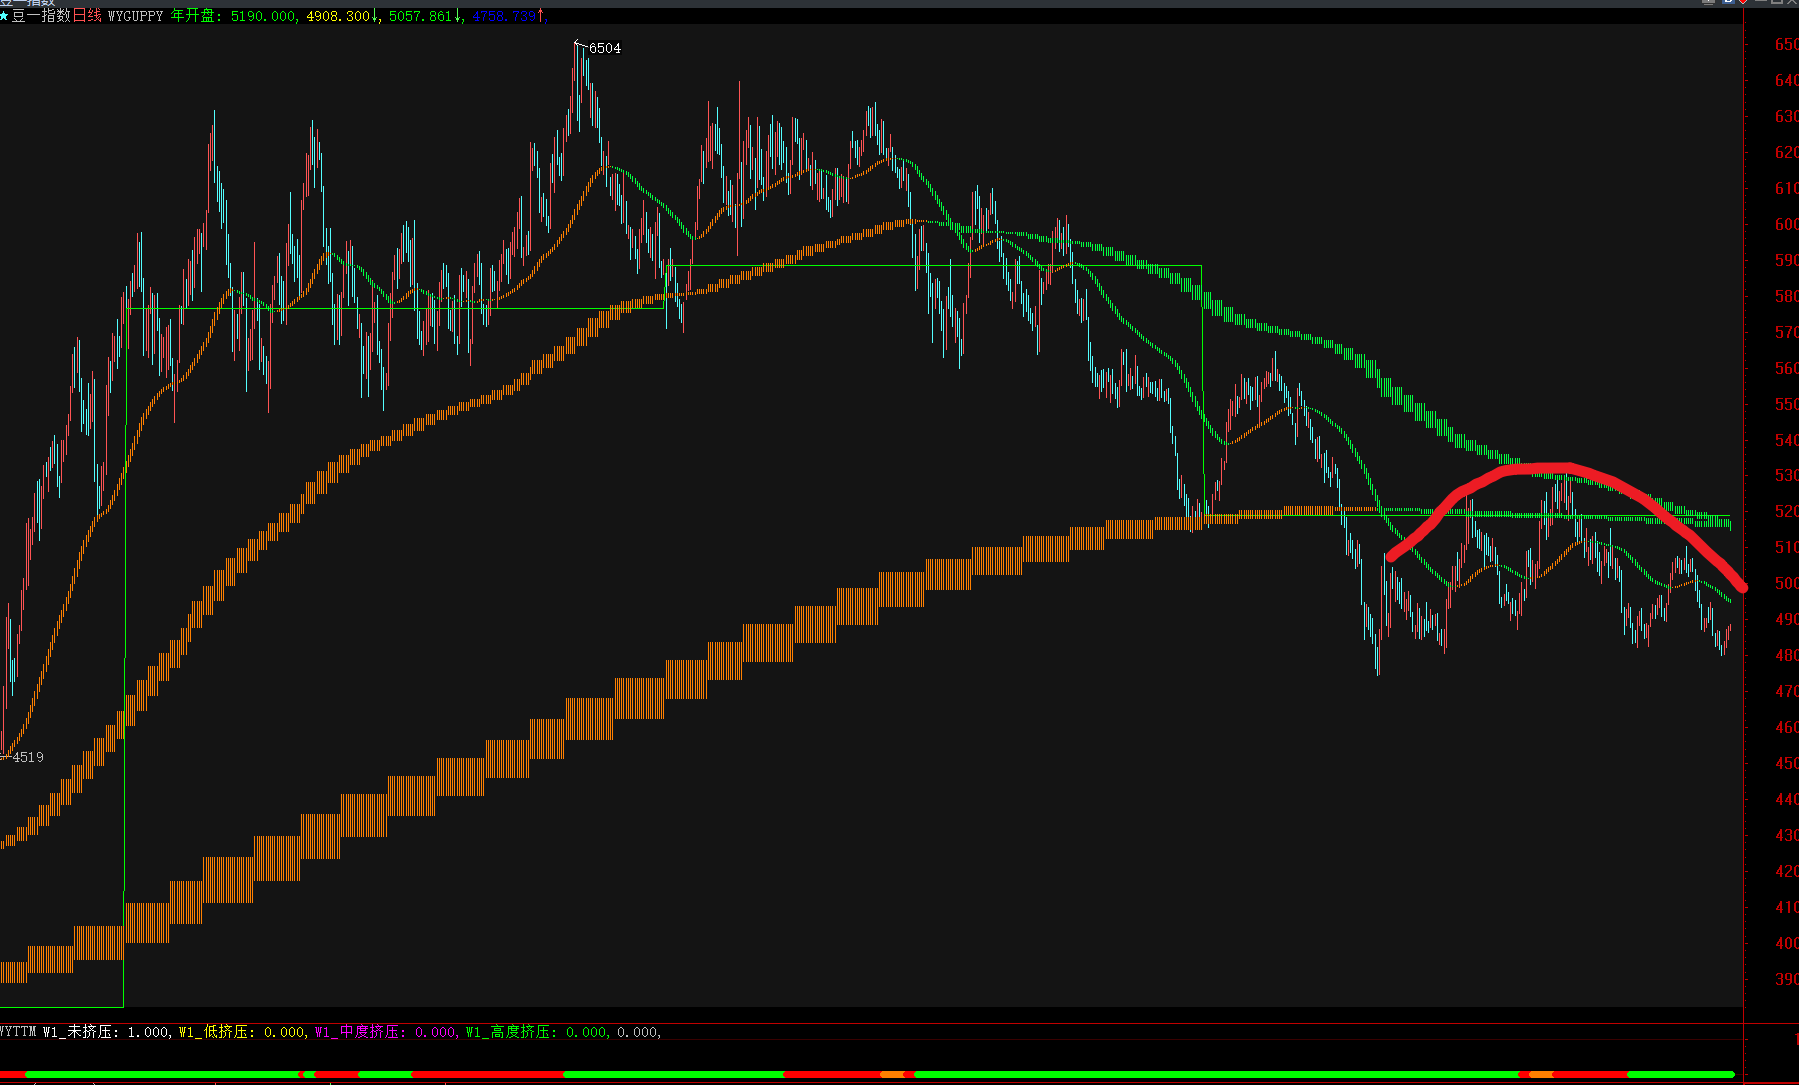
Task: Click the red heart icon in title bar
Action: (1743, 2)
